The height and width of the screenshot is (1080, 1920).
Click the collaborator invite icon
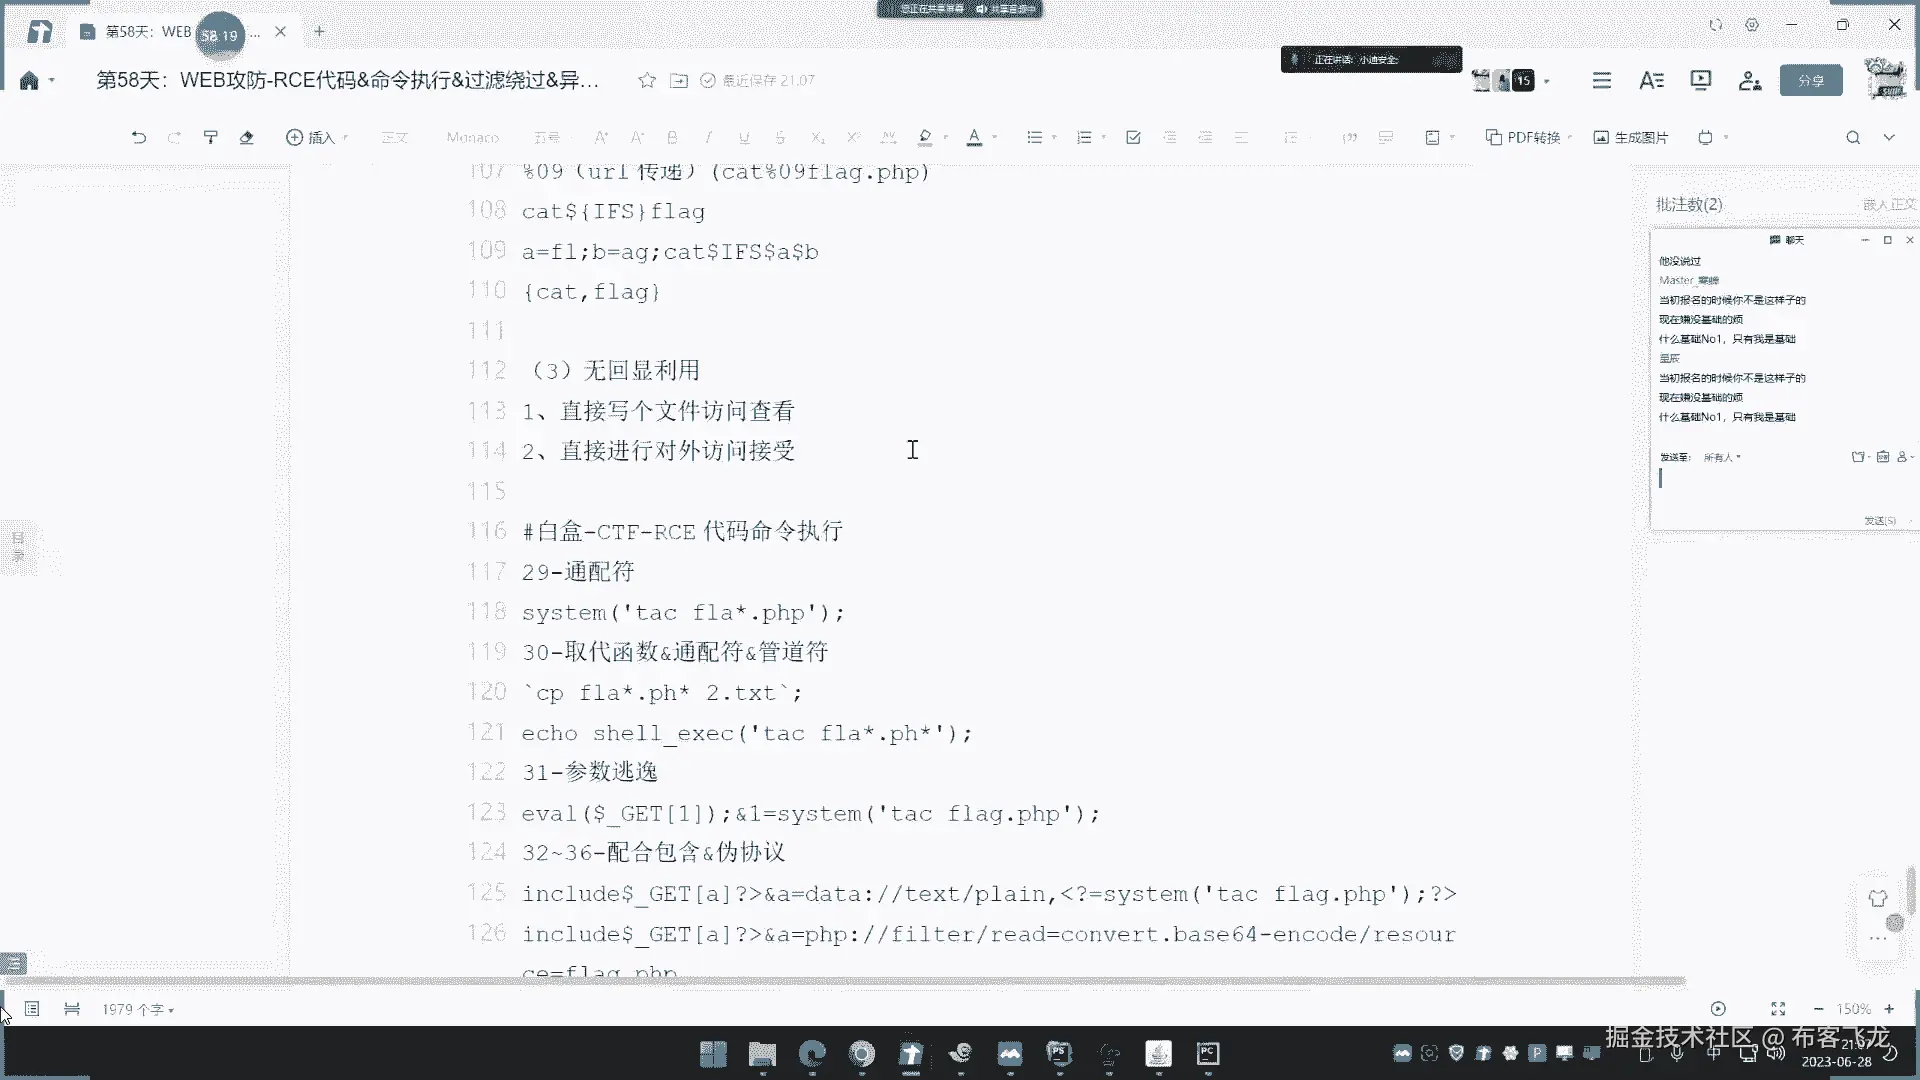pyautogui.click(x=1750, y=80)
